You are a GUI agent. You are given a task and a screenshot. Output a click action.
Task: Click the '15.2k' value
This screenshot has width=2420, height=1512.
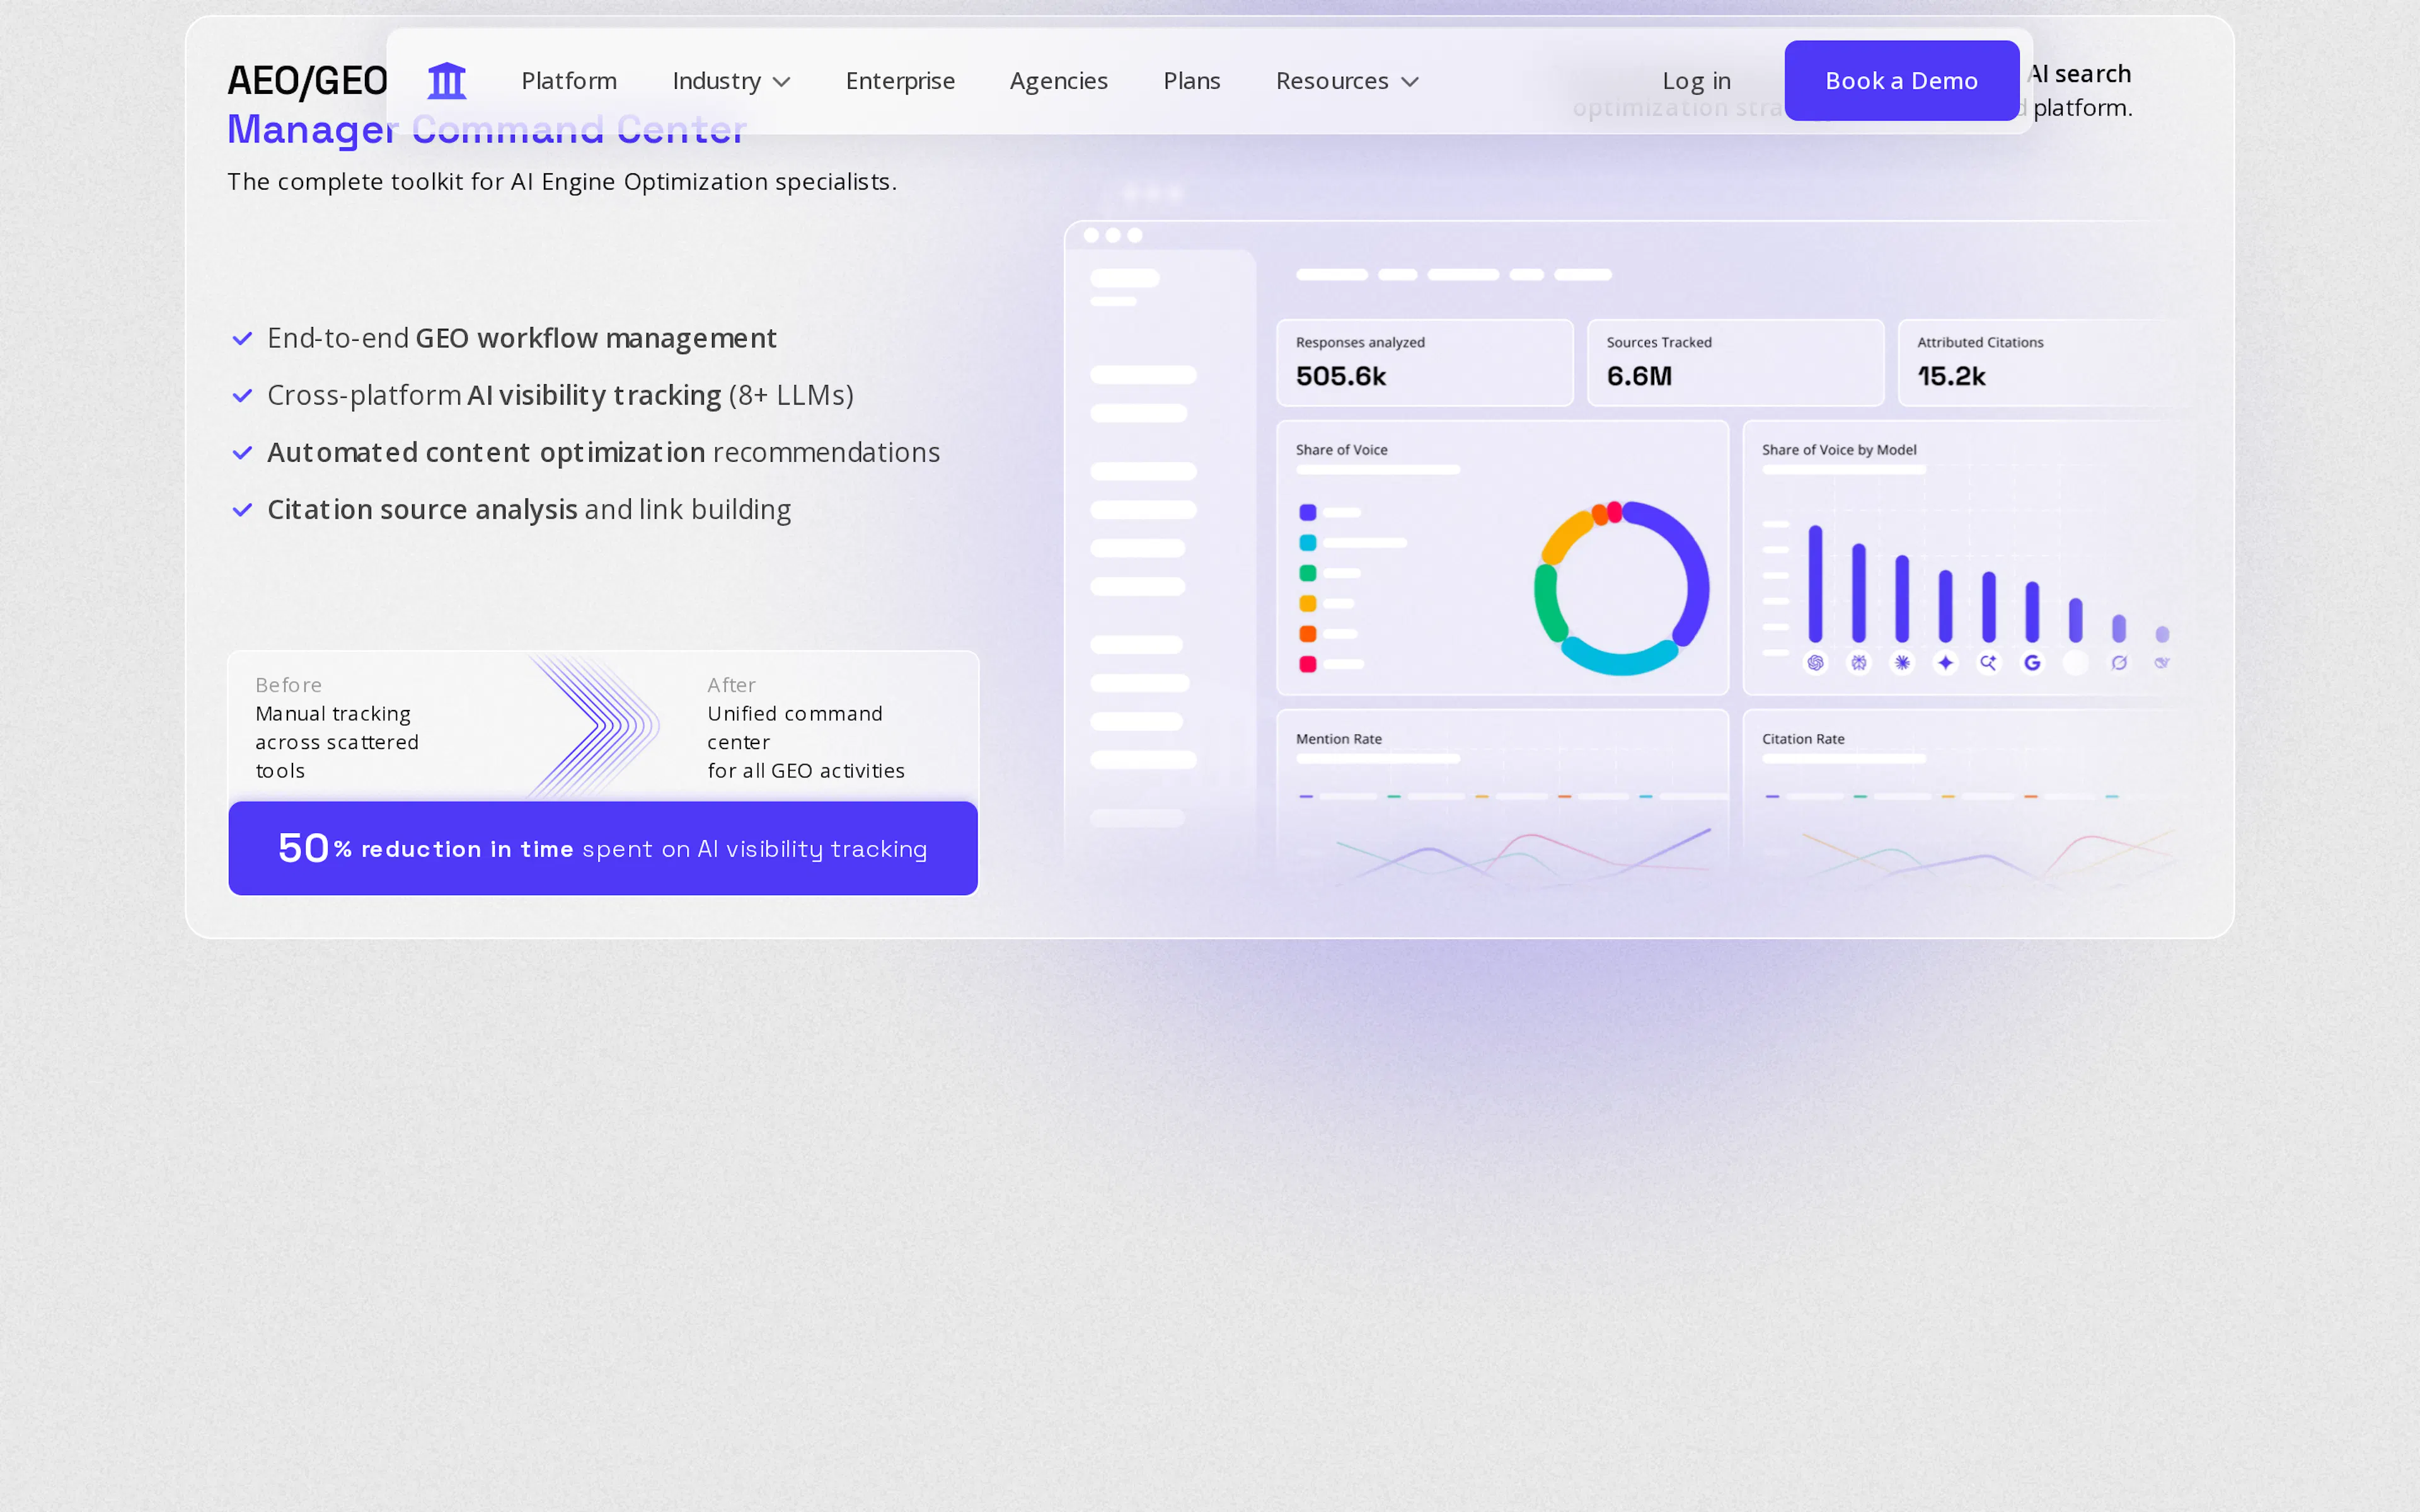click(1951, 376)
